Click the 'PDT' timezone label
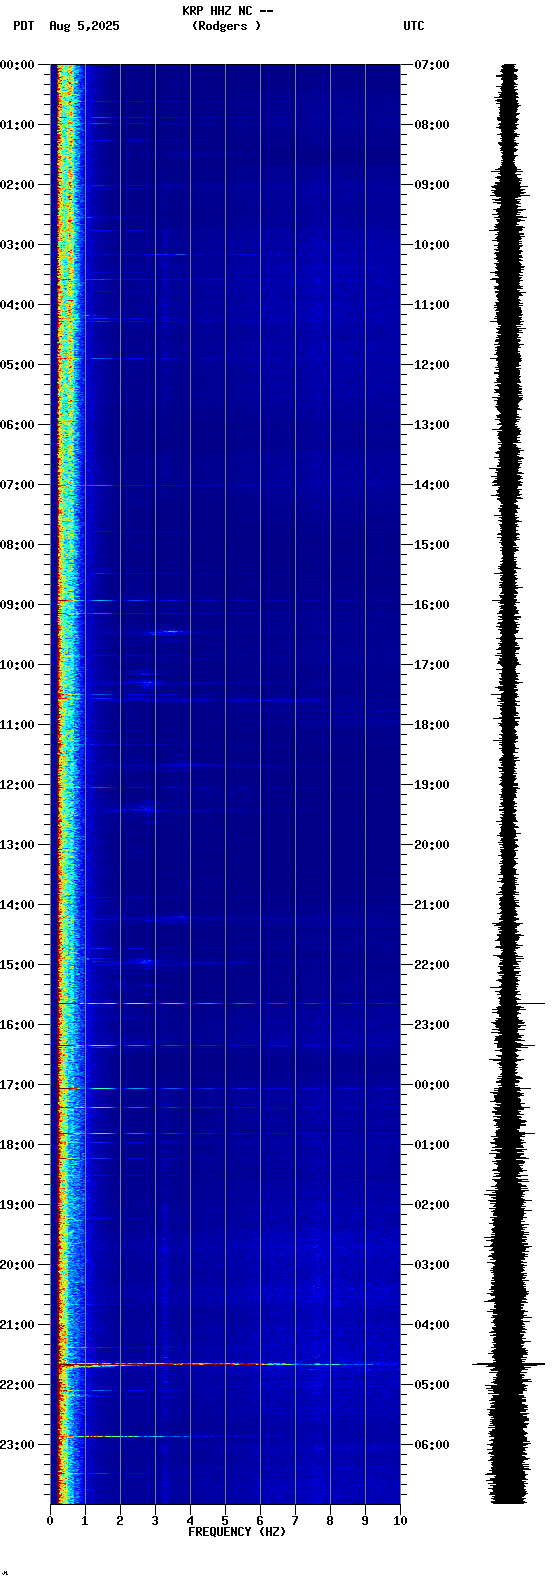Image resolution: width=552 pixels, height=1584 pixels. [23, 26]
